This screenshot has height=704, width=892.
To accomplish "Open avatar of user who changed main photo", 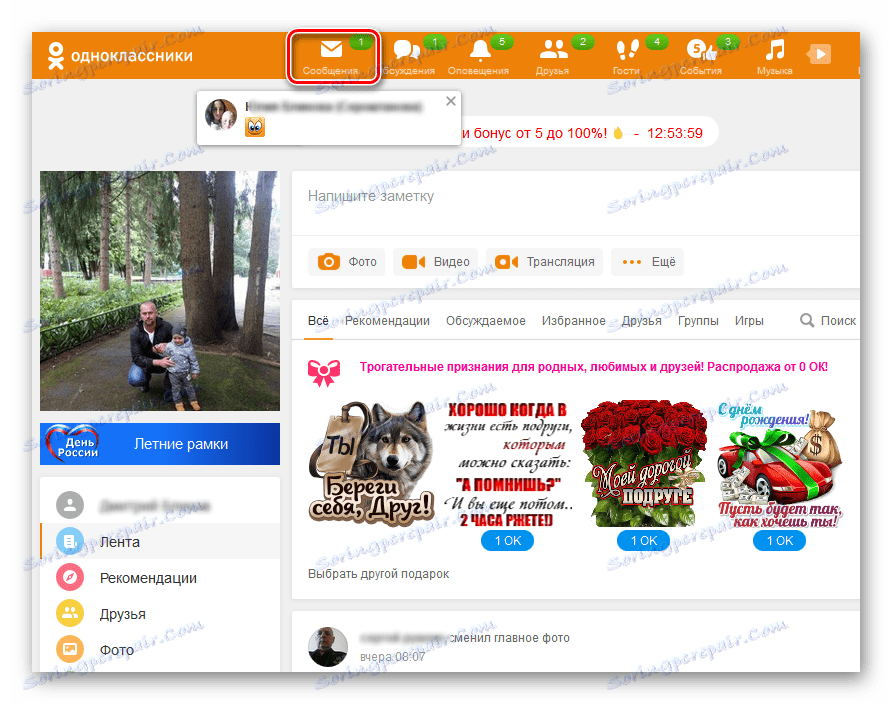I will click(x=328, y=647).
